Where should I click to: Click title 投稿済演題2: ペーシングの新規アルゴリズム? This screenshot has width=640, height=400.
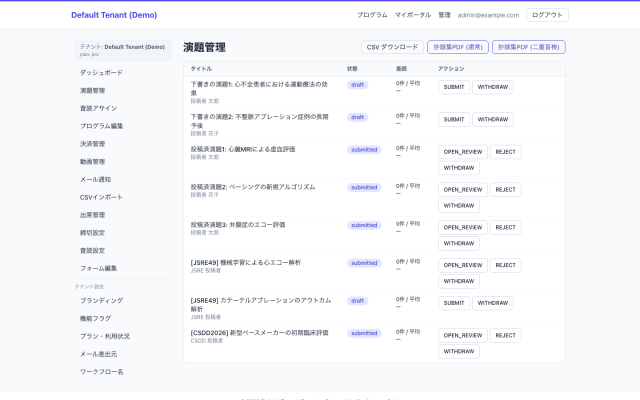253,187
